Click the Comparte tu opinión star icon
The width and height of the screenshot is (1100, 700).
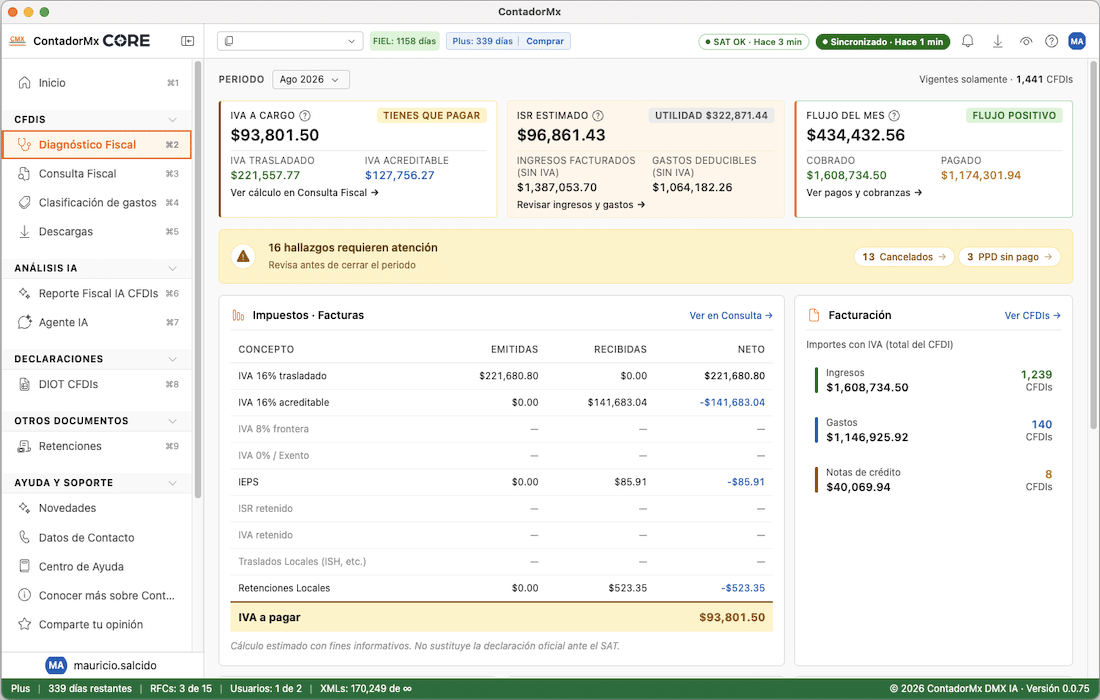coord(25,624)
